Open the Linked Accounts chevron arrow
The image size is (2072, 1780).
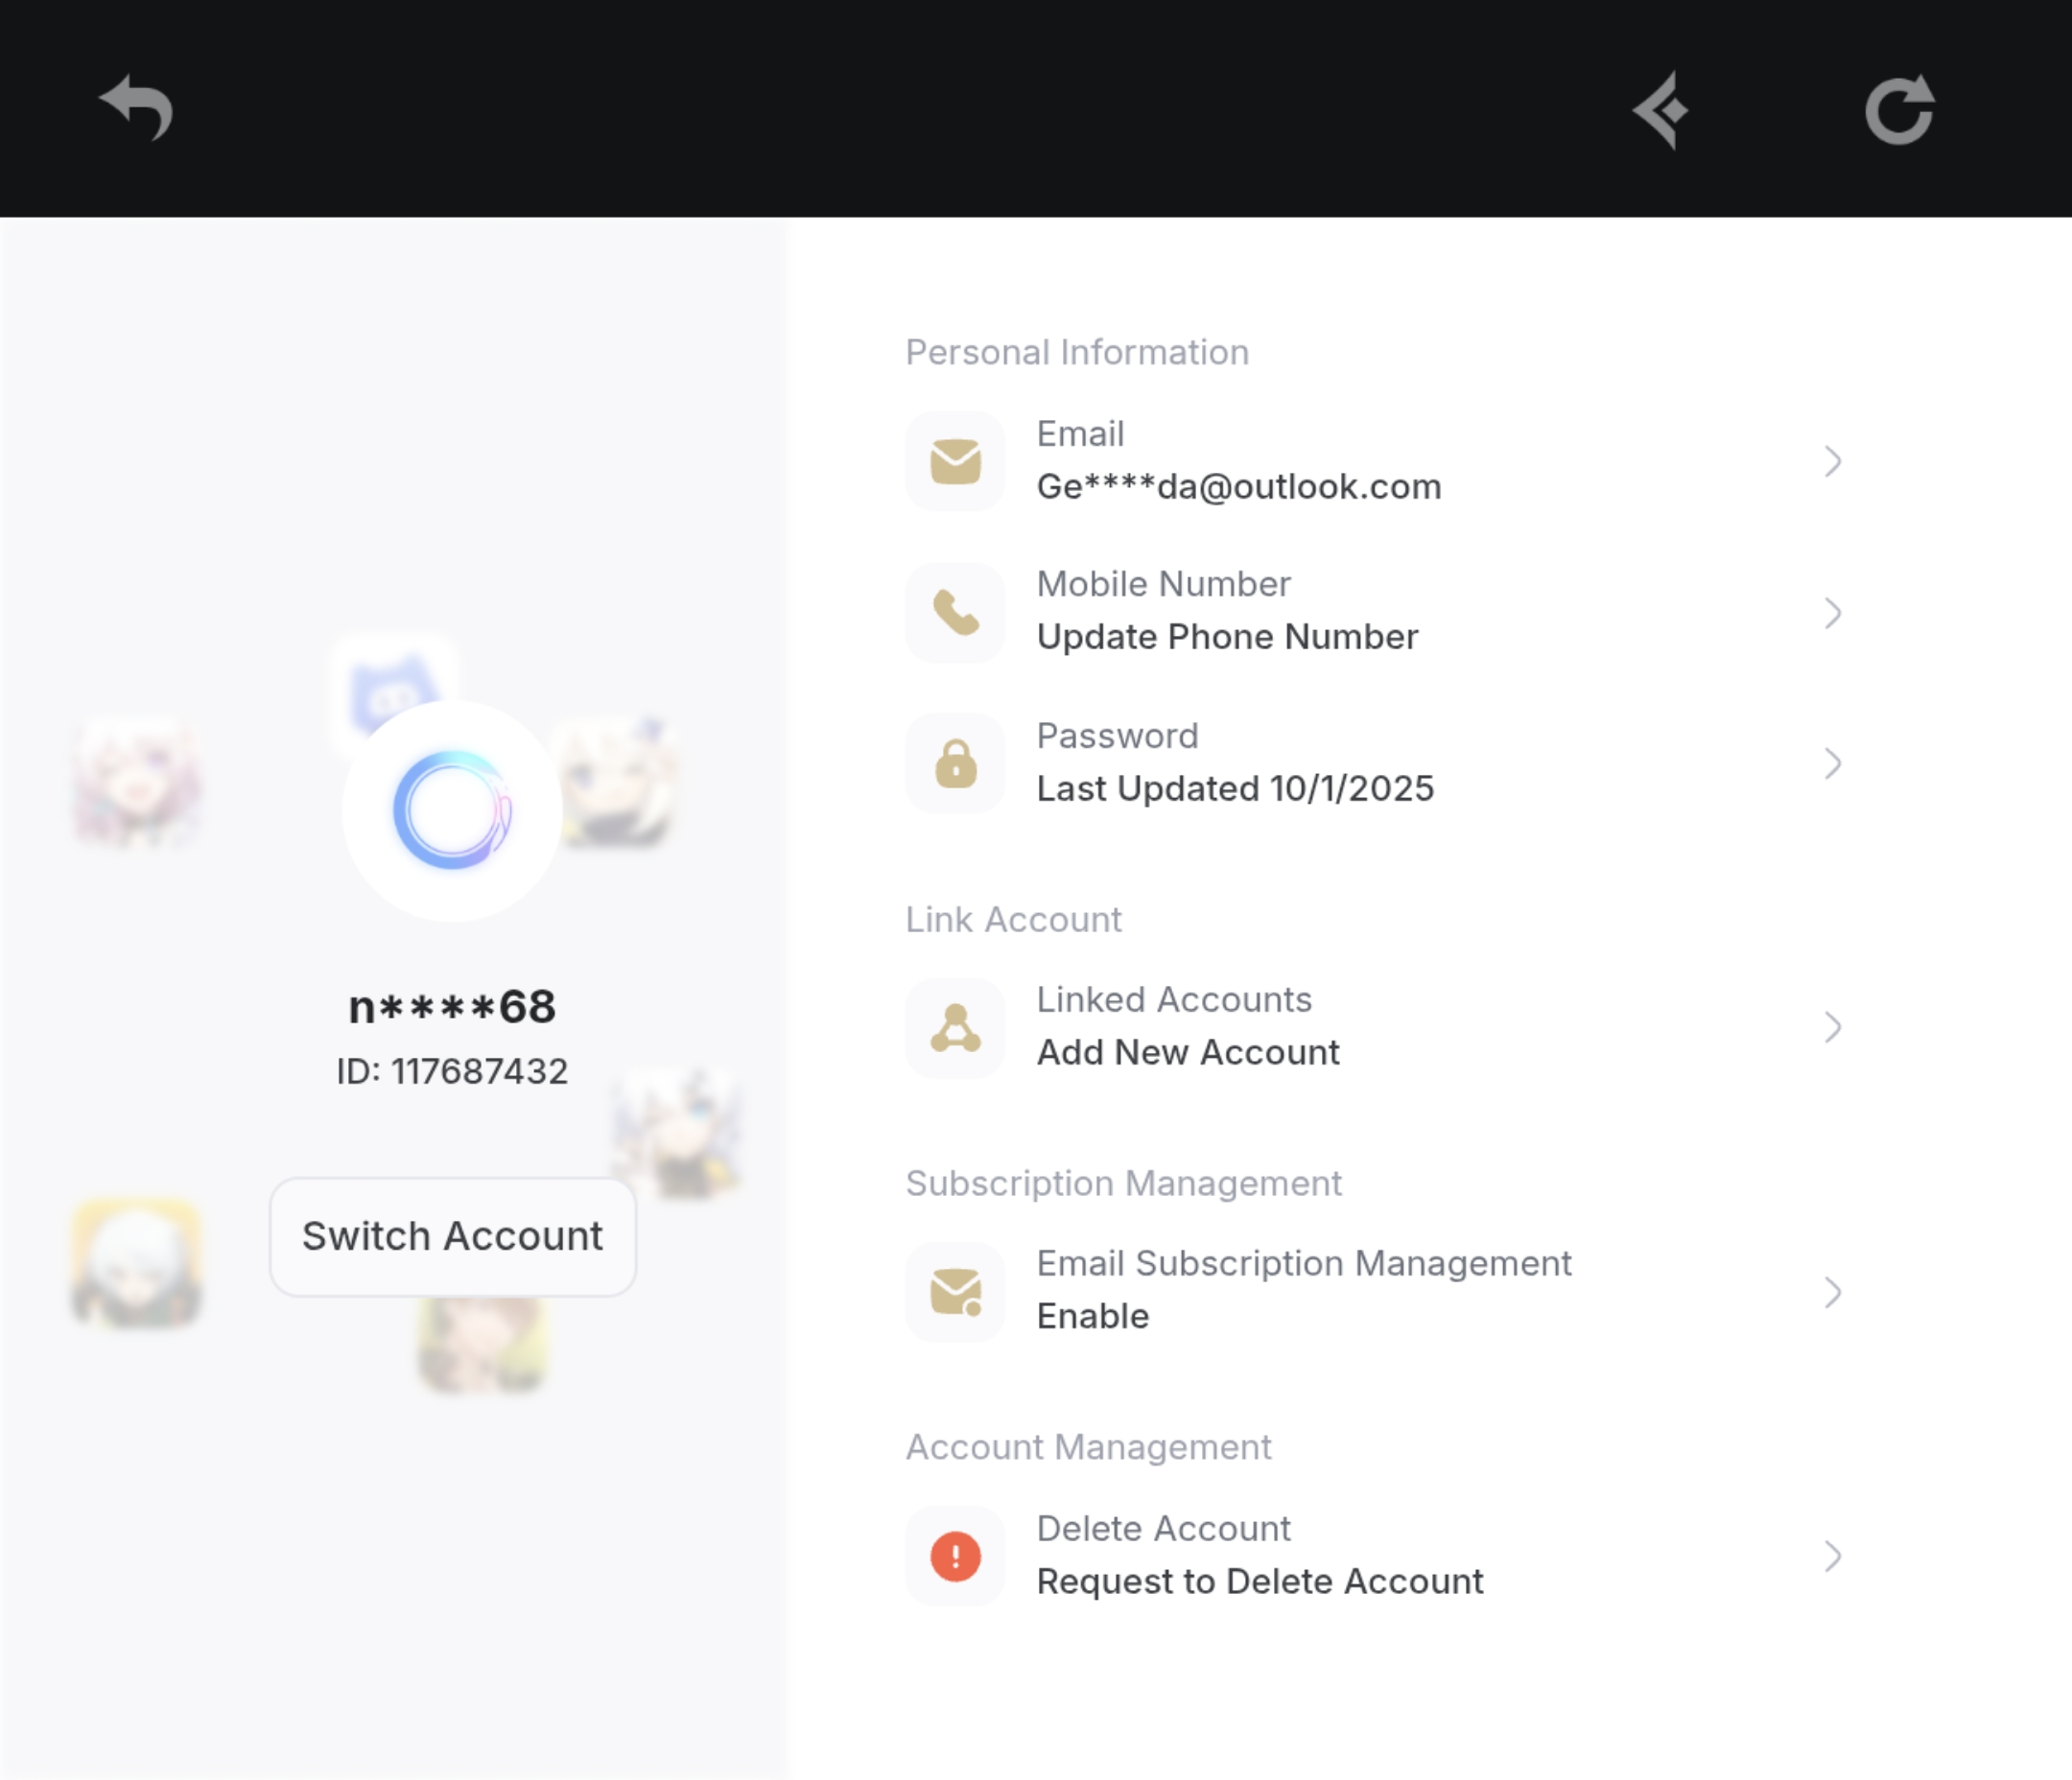coord(1832,1027)
